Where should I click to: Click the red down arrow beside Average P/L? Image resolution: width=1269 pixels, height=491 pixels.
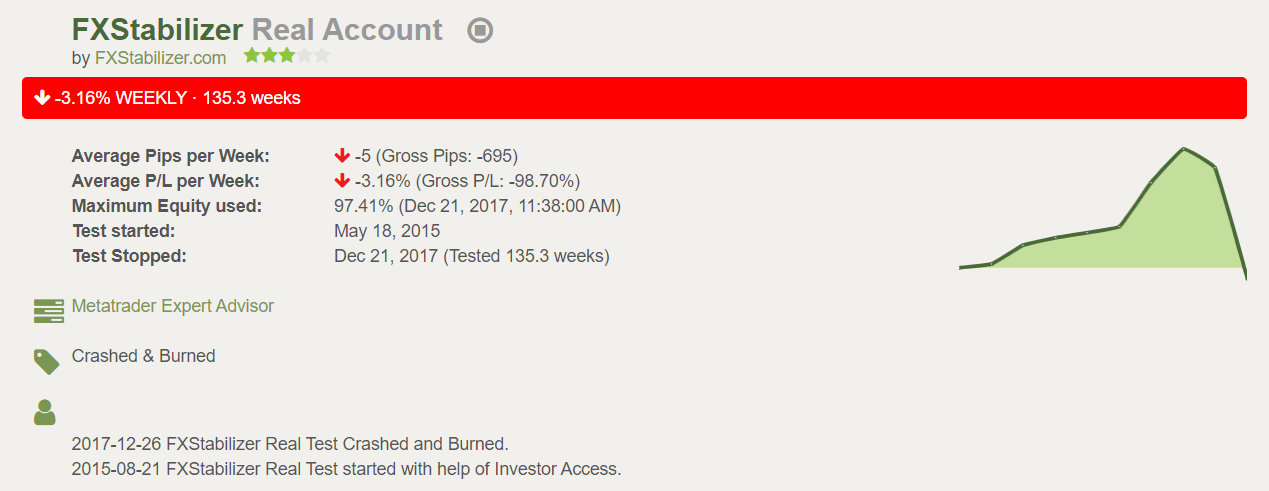(x=342, y=181)
